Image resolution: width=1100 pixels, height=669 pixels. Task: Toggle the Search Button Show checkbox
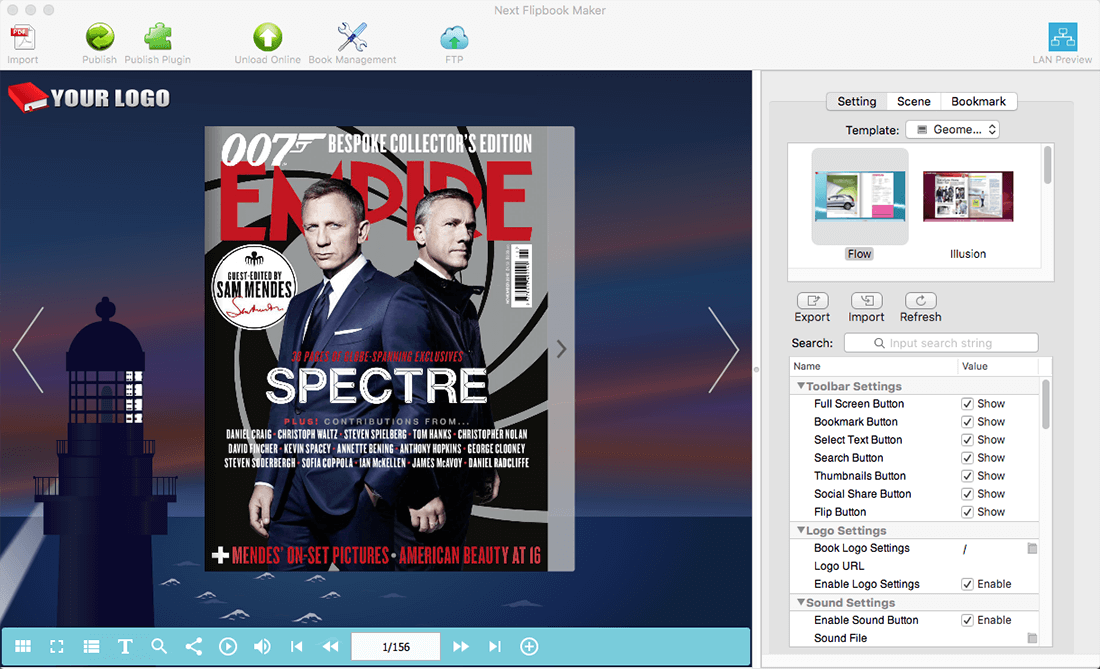coord(967,458)
